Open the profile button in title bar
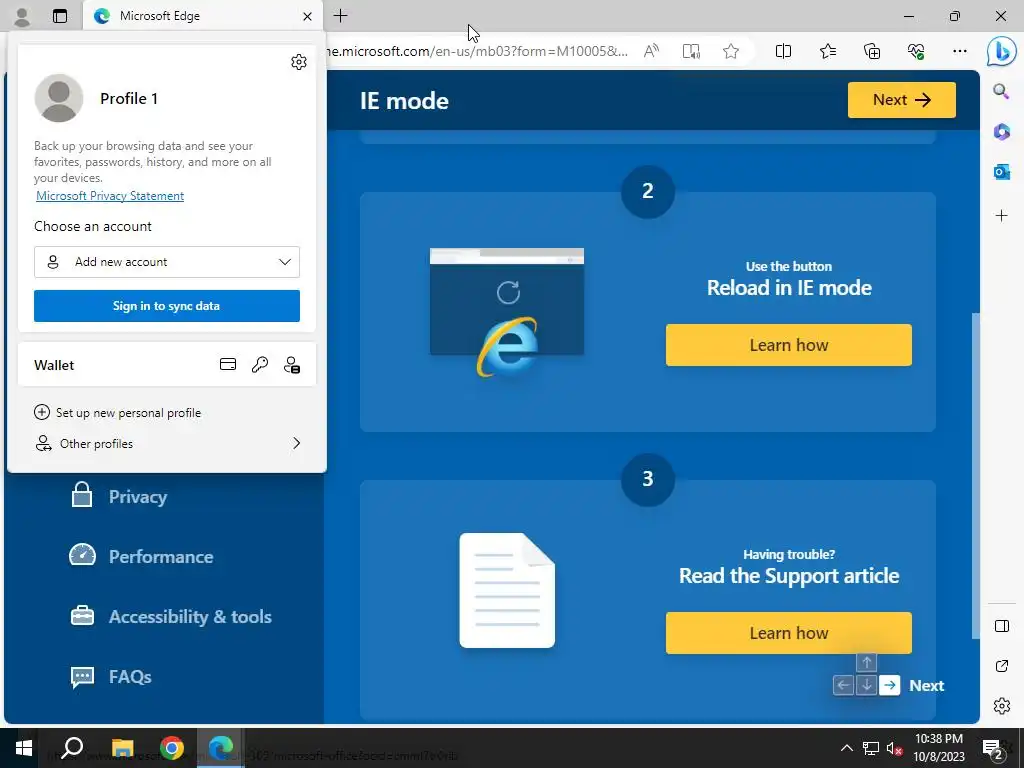The width and height of the screenshot is (1024, 768). click(22, 16)
